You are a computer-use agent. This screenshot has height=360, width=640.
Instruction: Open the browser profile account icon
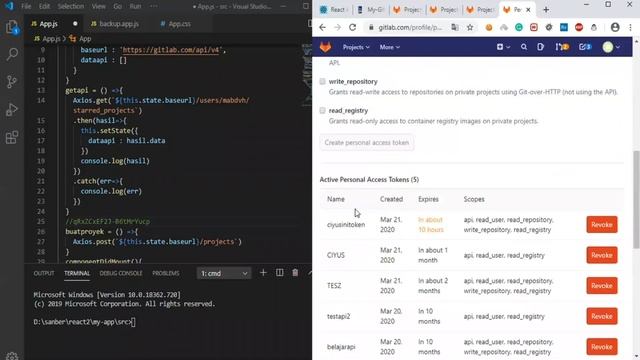[x=615, y=27]
